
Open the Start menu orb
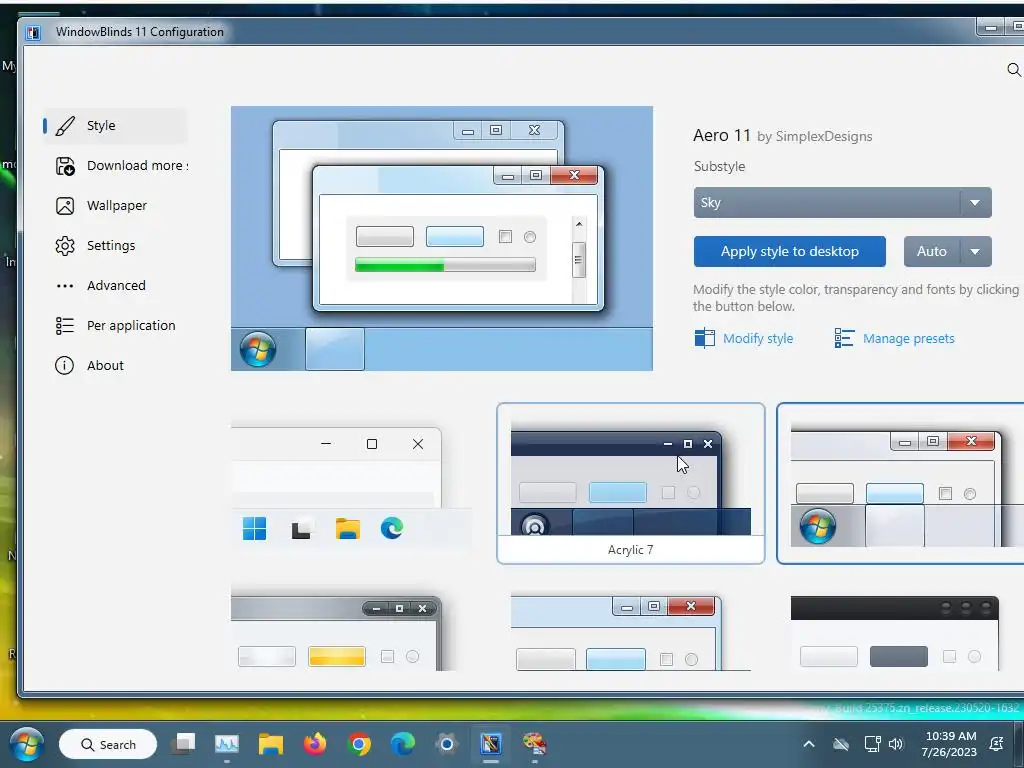(x=27, y=744)
